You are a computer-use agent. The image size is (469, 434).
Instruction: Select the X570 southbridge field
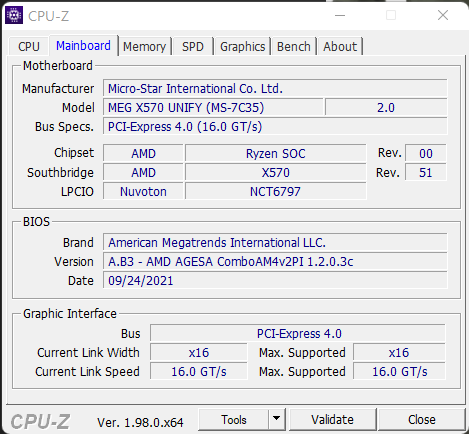[276, 173]
